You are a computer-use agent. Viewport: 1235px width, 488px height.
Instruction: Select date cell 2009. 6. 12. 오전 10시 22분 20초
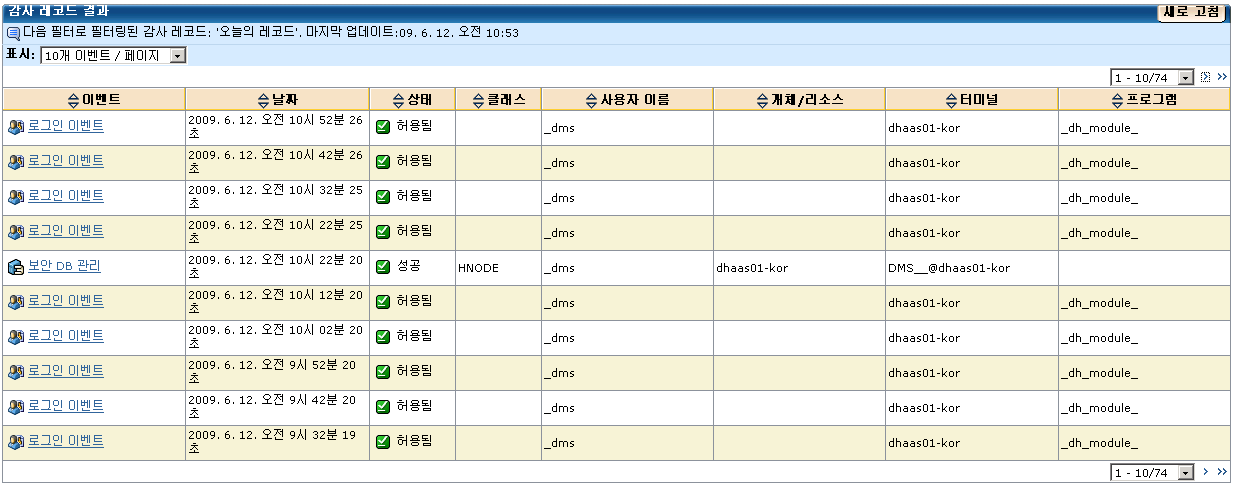(x=275, y=266)
